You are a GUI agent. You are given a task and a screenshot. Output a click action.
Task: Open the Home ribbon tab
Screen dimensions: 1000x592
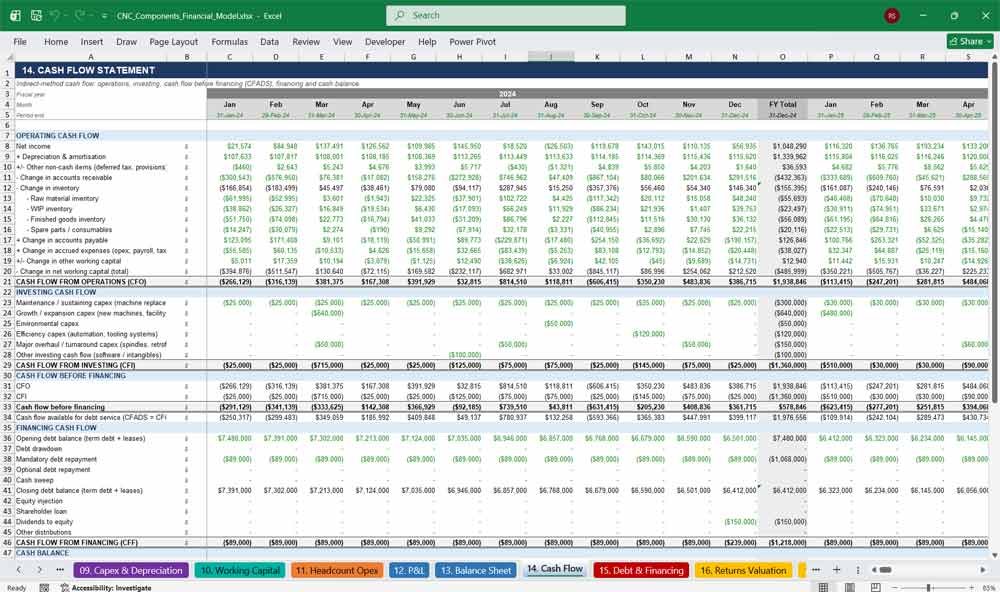[x=55, y=41]
